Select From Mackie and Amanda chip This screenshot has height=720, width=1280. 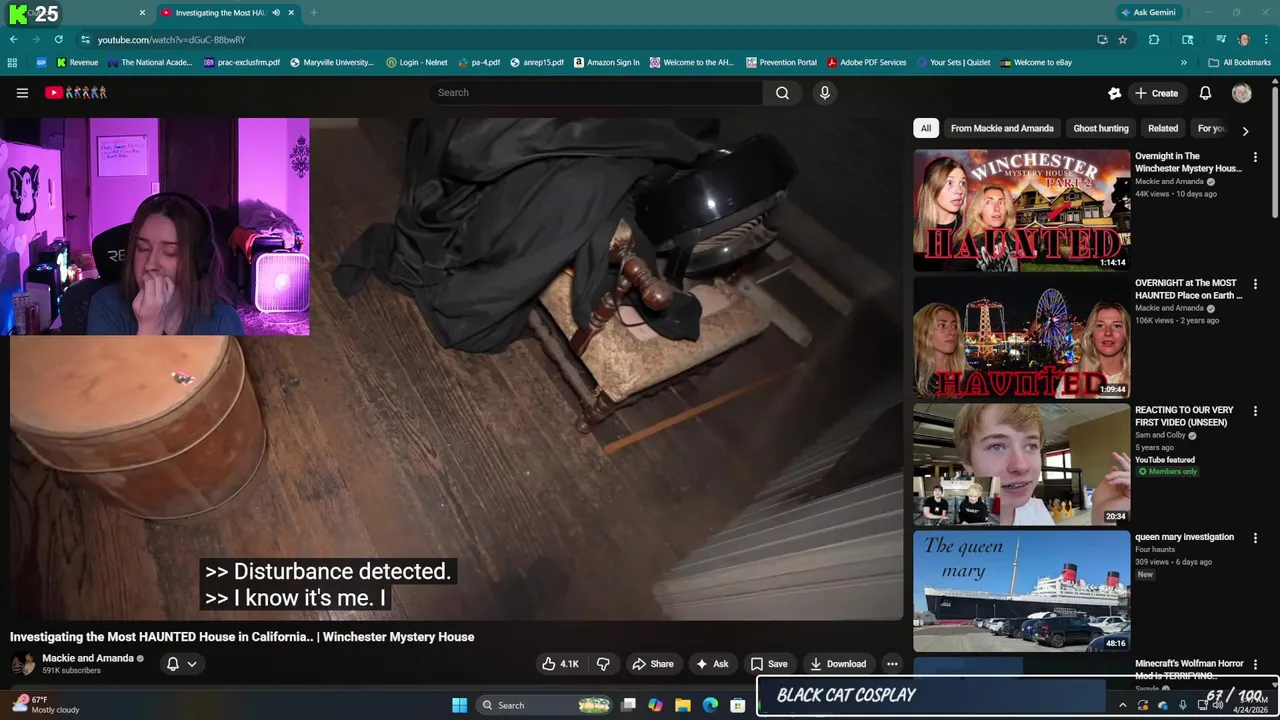(x=1002, y=128)
